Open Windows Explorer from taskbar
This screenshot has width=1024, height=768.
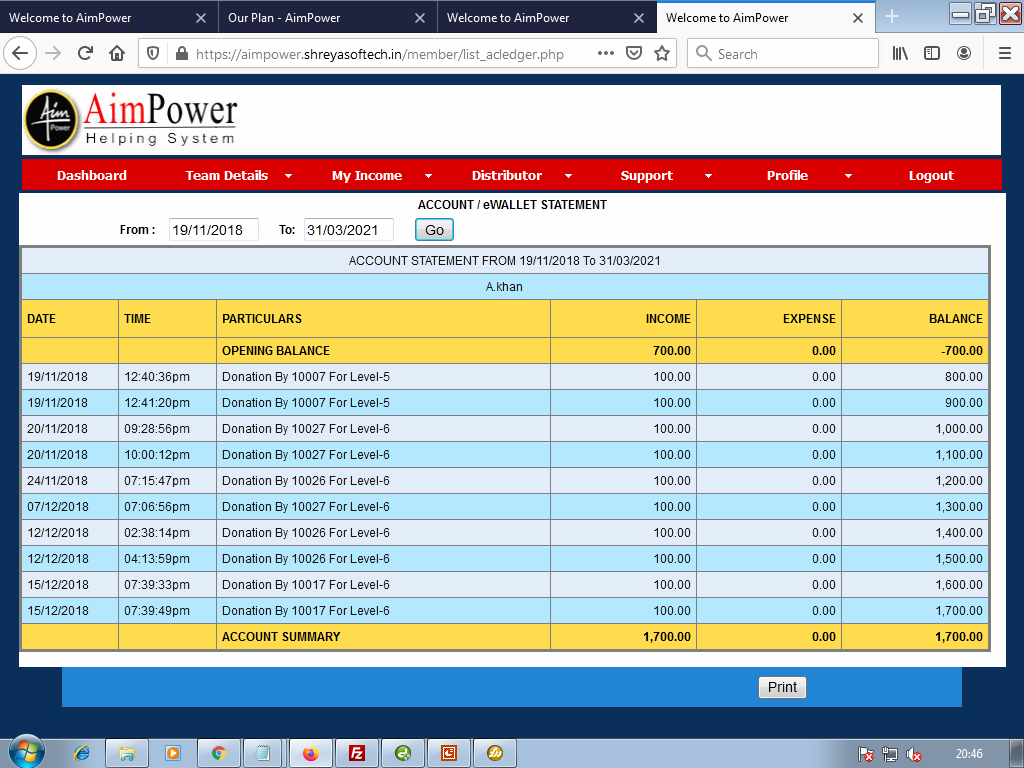(127, 754)
